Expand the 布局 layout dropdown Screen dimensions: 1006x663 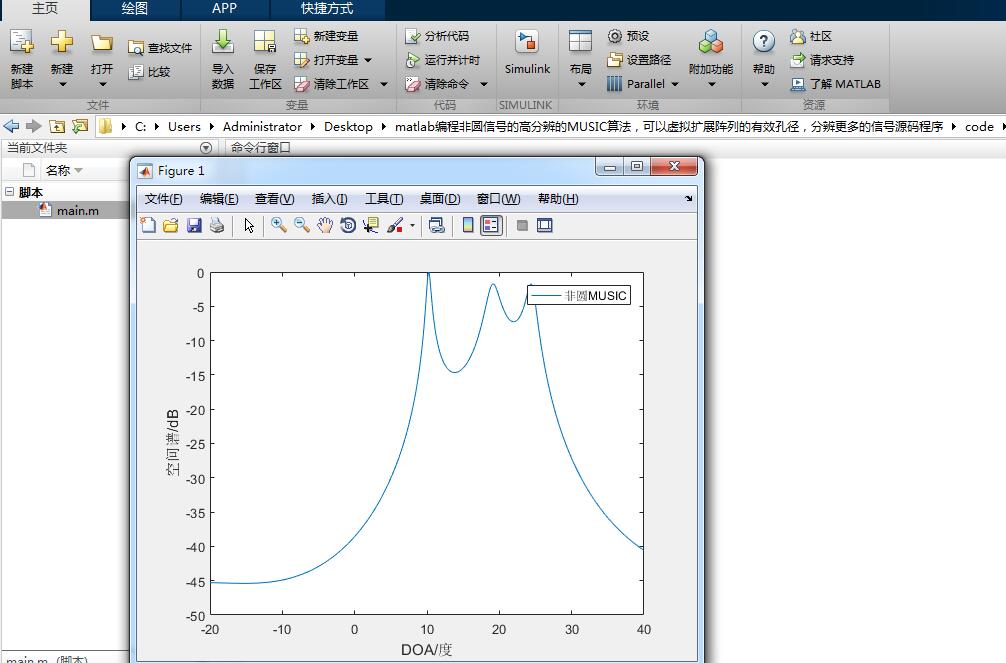click(x=581, y=84)
